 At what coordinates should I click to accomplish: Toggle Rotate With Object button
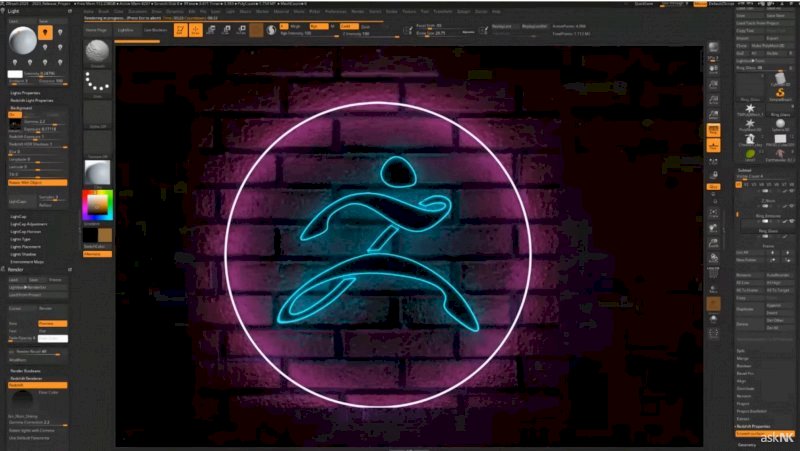point(38,182)
